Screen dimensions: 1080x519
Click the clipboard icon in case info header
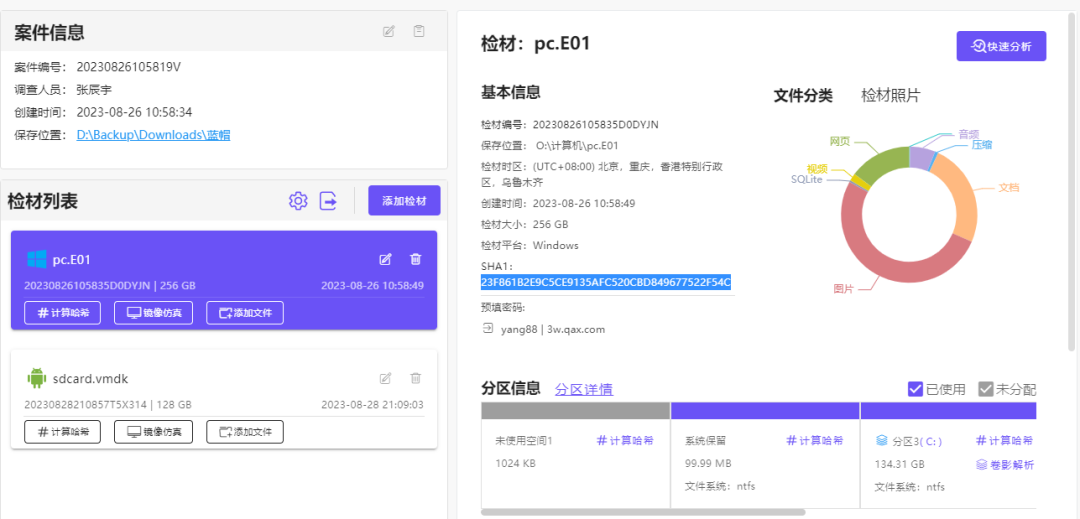(419, 31)
